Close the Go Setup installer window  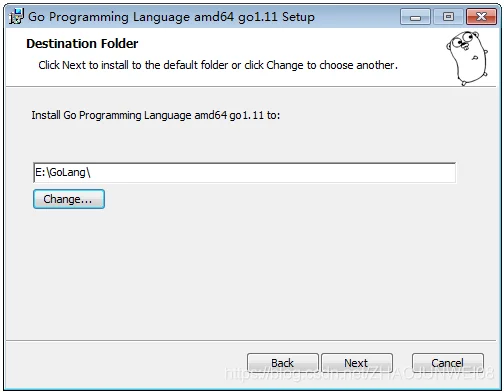481,17
